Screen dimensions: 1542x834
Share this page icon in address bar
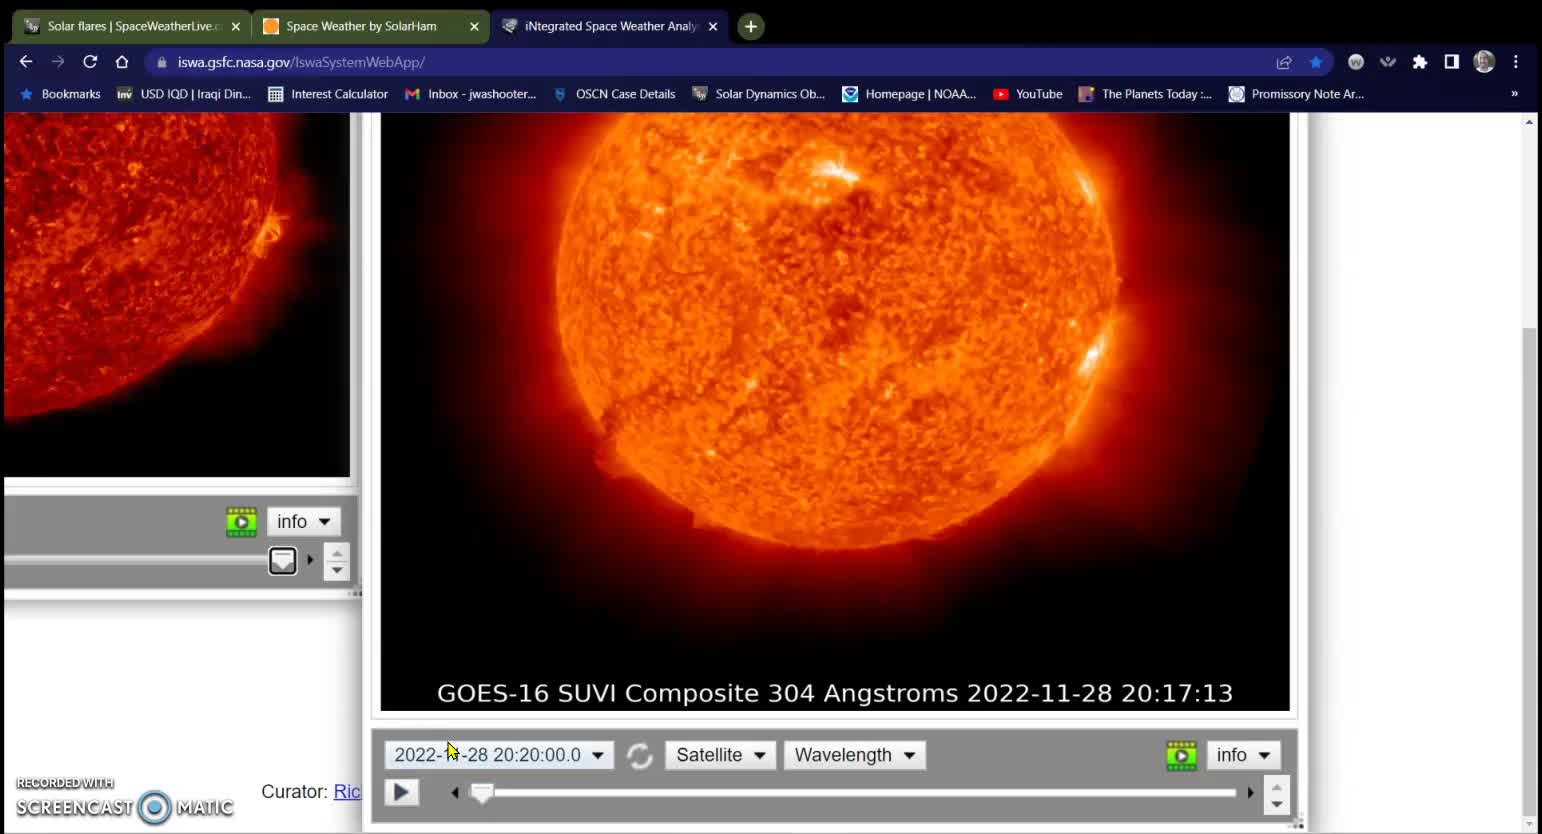(1284, 62)
